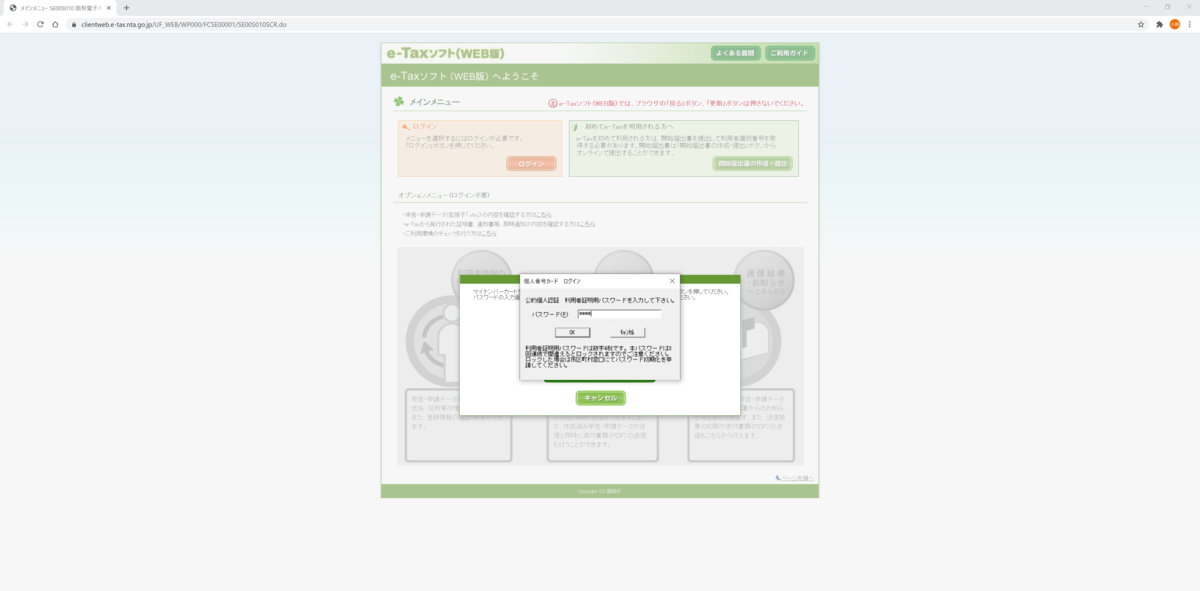Viewport: 1200px width, 591px height.
Task: Click the address bar URL
Action: click(x=184, y=24)
